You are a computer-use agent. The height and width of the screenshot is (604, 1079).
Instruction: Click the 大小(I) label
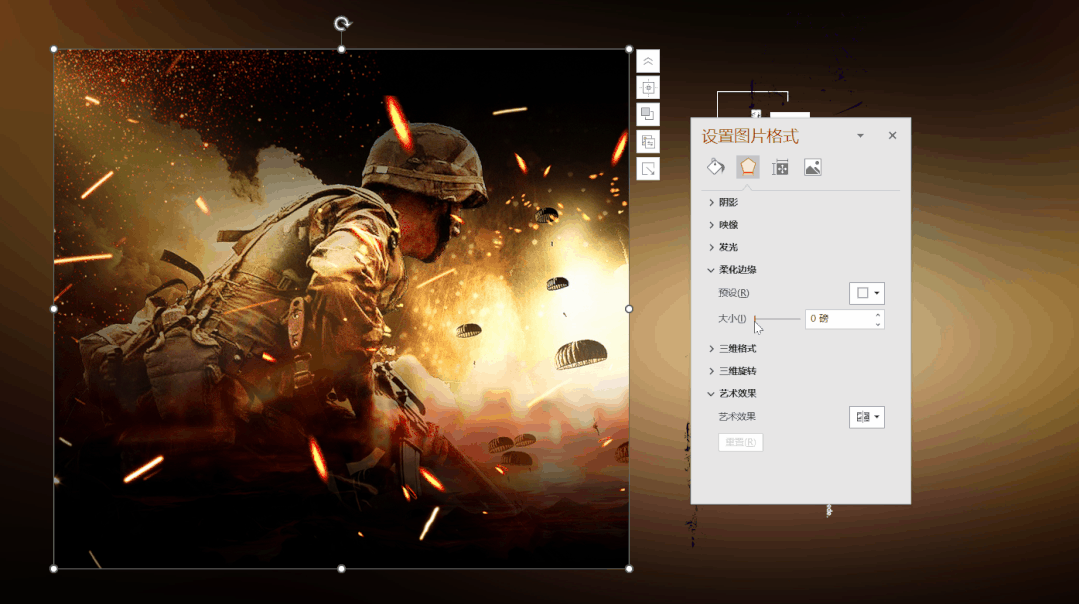click(x=732, y=319)
